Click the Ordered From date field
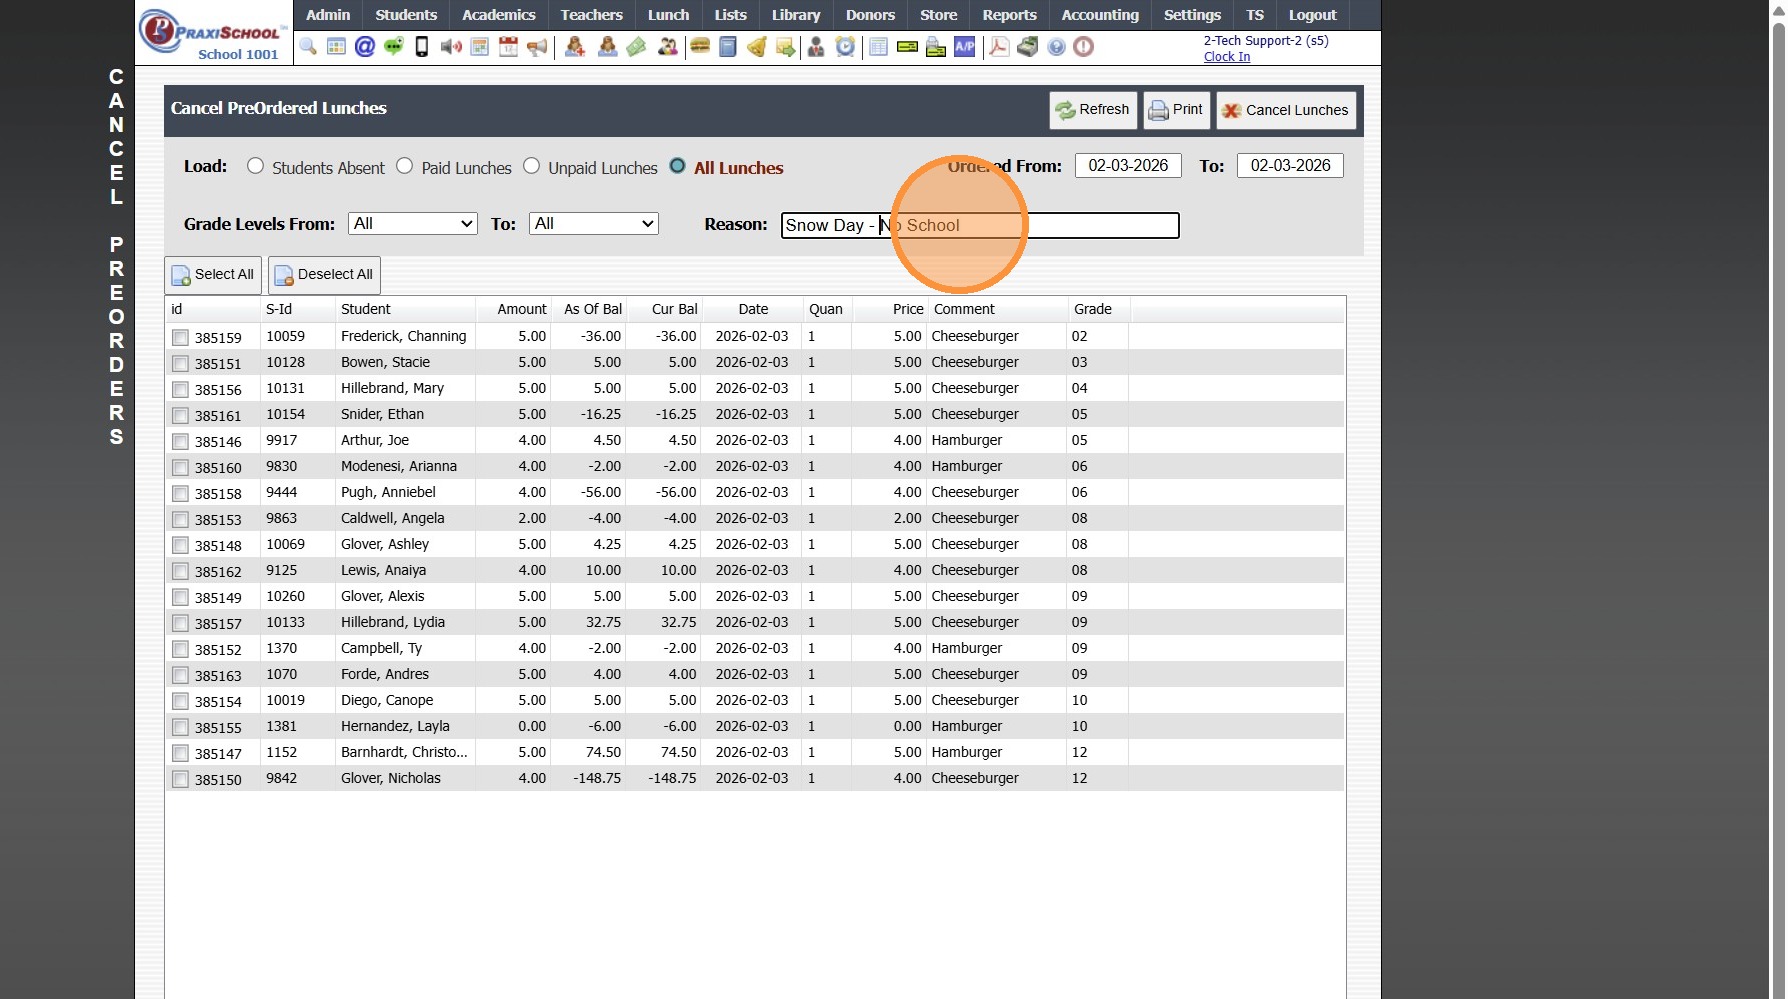Image resolution: width=1788 pixels, height=999 pixels. [x=1128, y=166]
